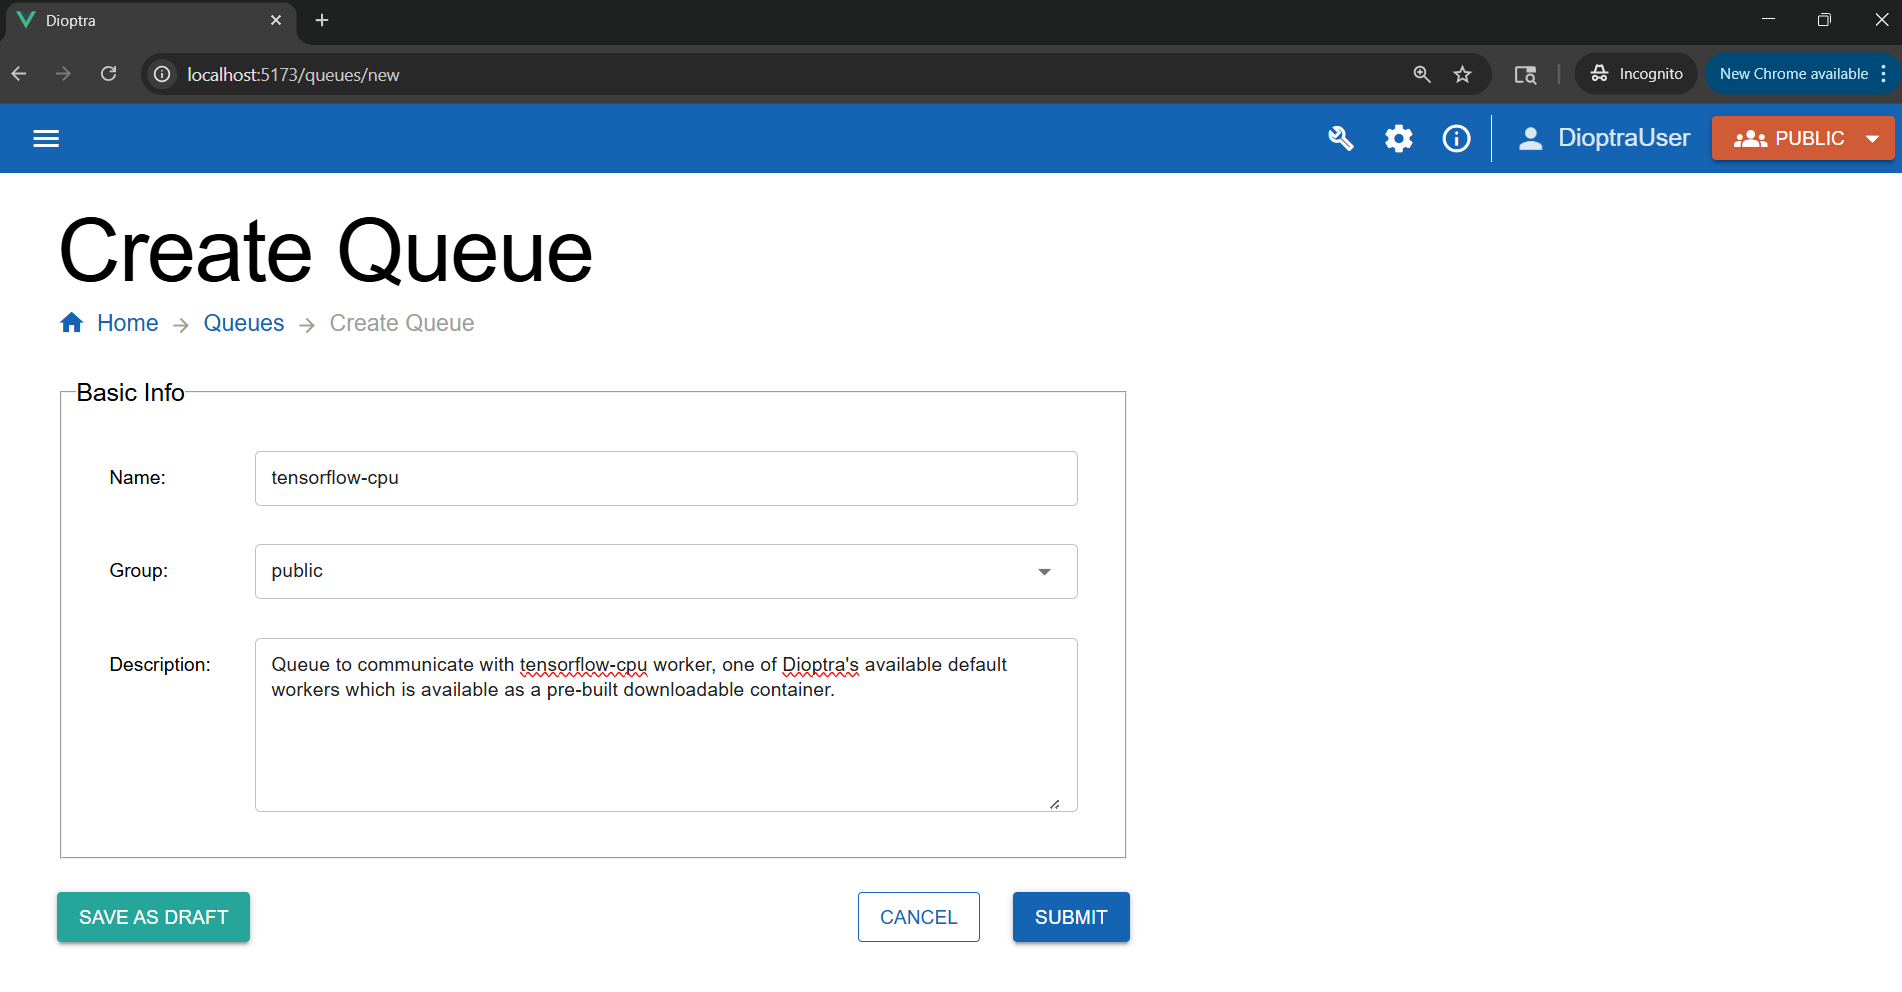Click the Home icon in the breadcrumb
This screenshot has width=1902, height=992.
[71, 322]
